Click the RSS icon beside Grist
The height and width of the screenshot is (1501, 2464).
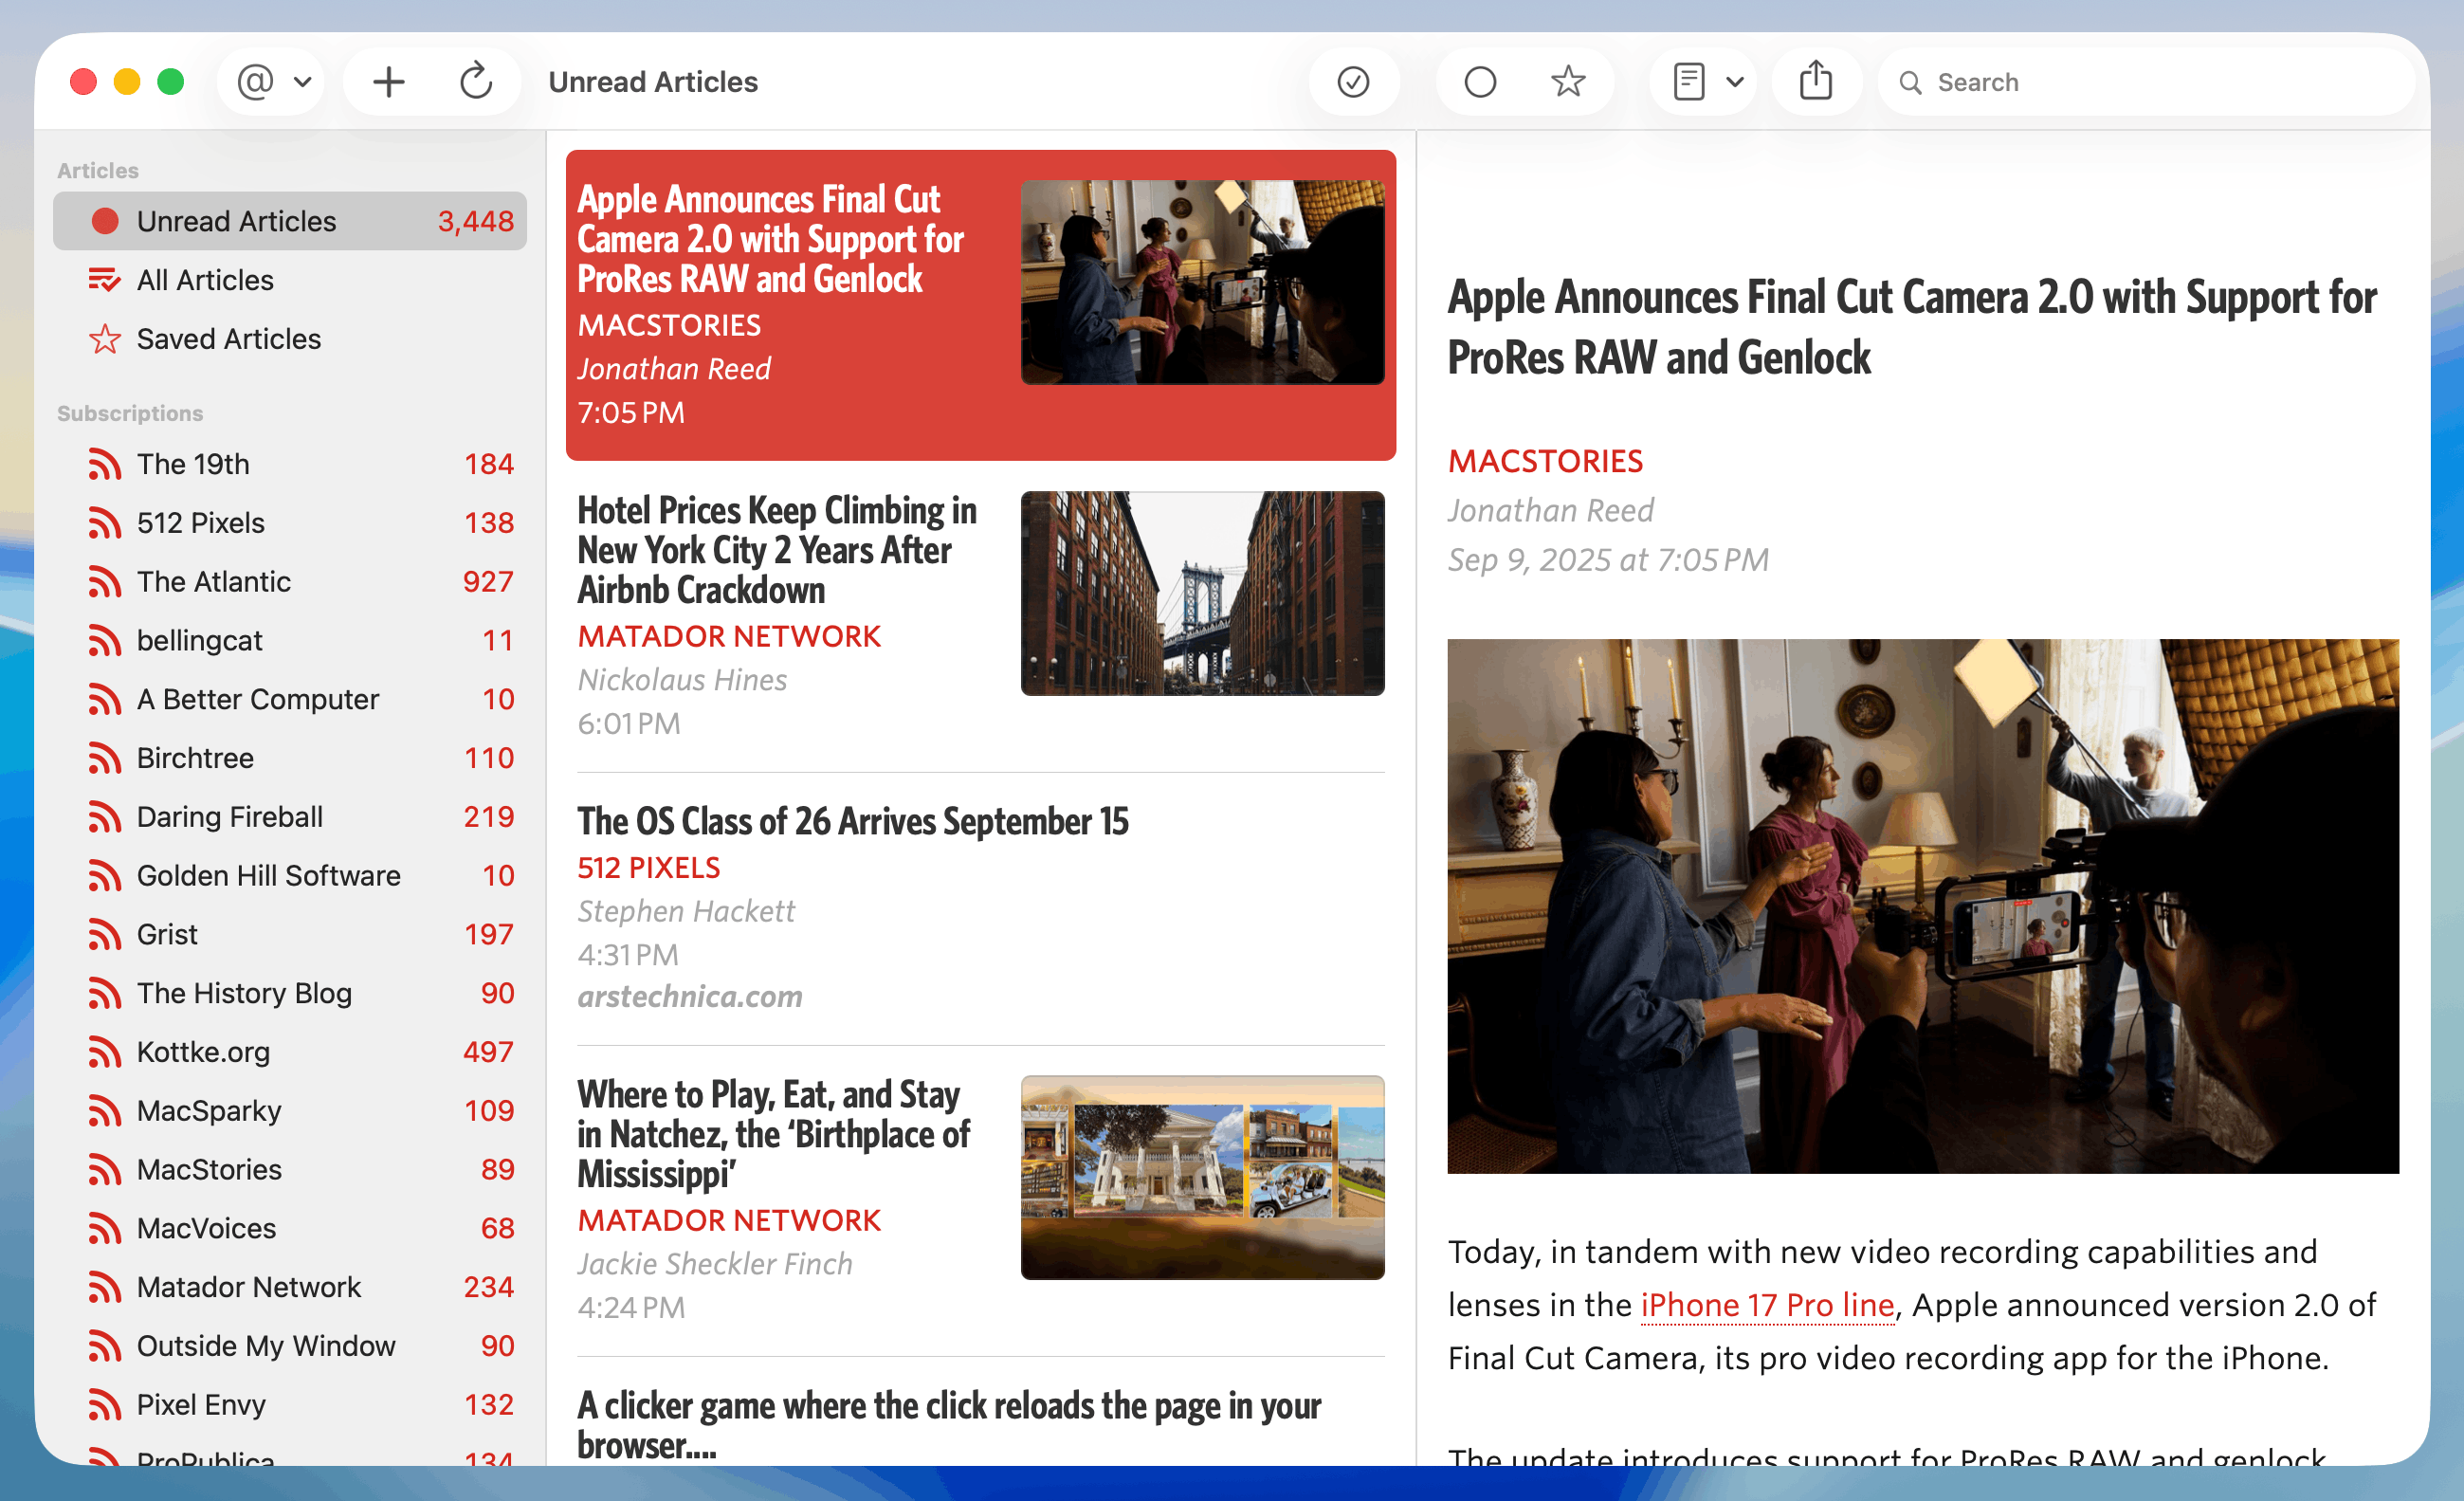(x=104, y=934)
